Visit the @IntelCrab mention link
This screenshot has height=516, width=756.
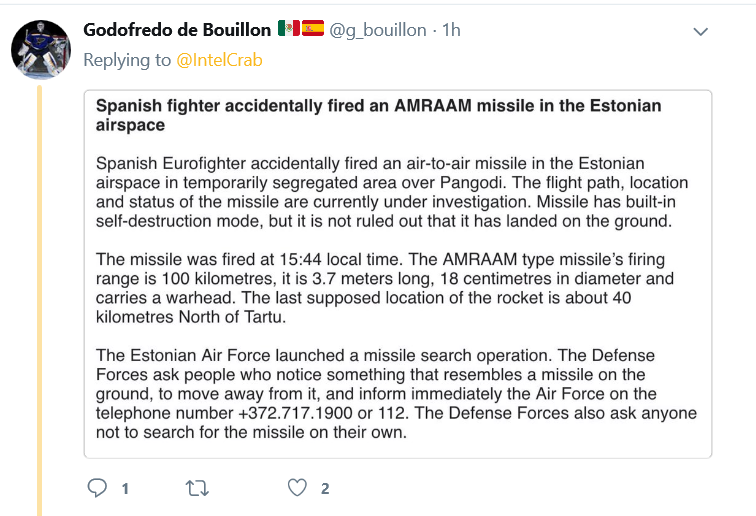pos(219,60)
